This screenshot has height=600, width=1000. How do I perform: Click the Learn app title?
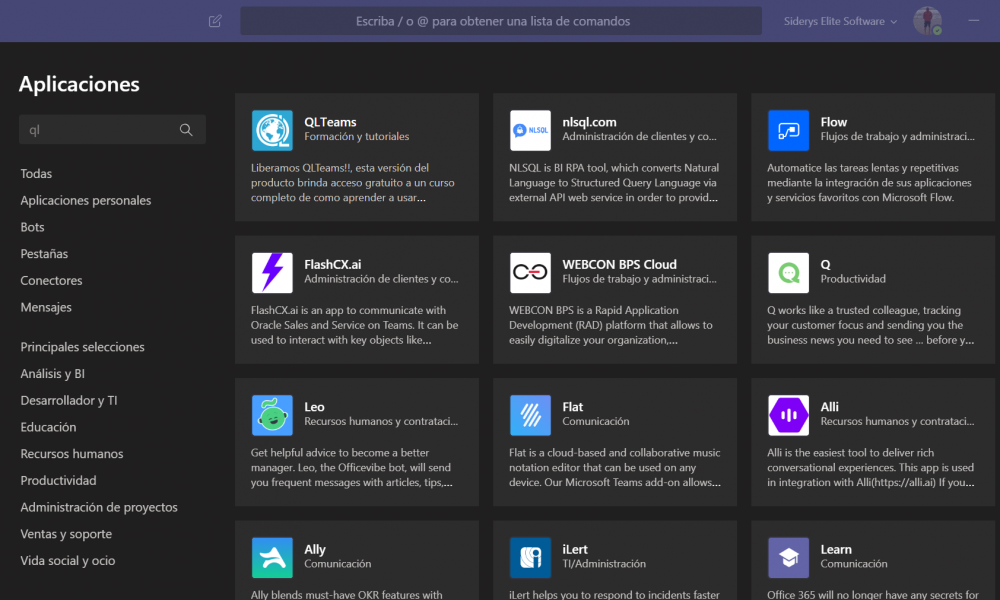[835, 549]
